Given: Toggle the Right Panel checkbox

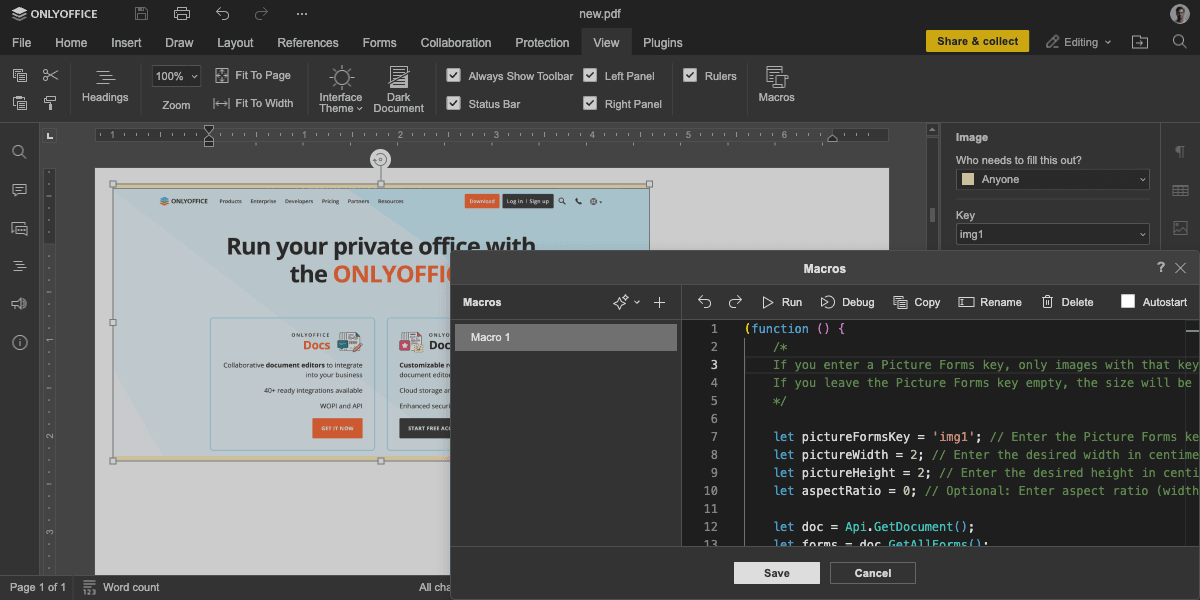Looking at the screenshot, I should pos(590,103).
